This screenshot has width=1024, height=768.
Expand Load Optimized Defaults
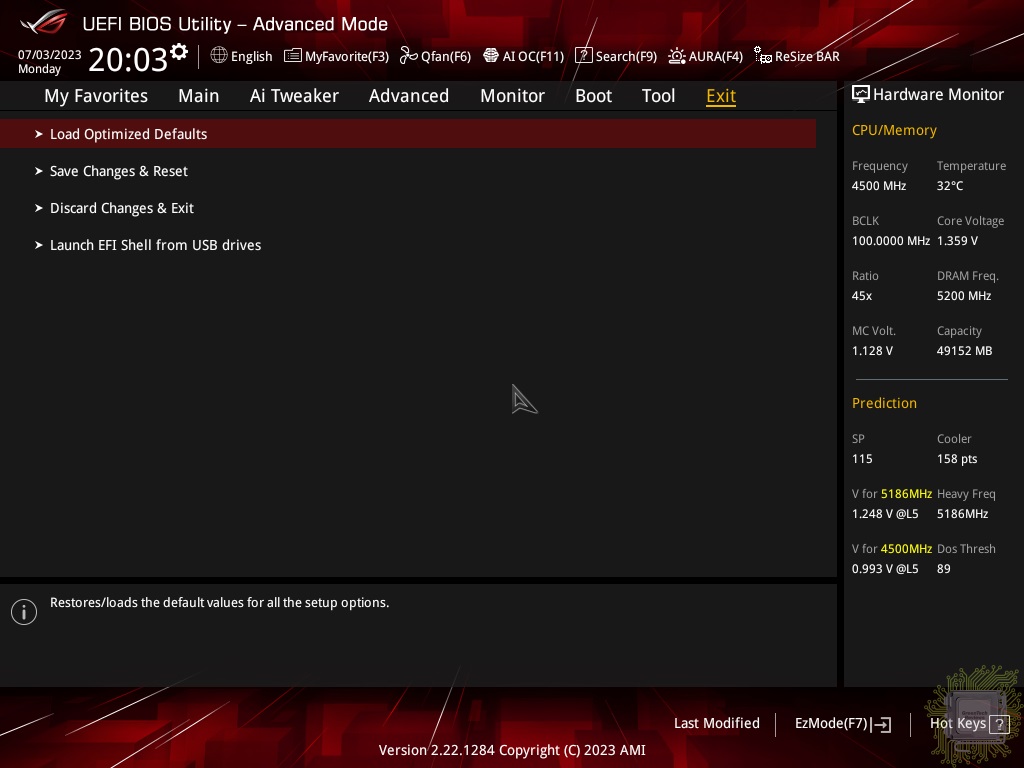[128, 134]
